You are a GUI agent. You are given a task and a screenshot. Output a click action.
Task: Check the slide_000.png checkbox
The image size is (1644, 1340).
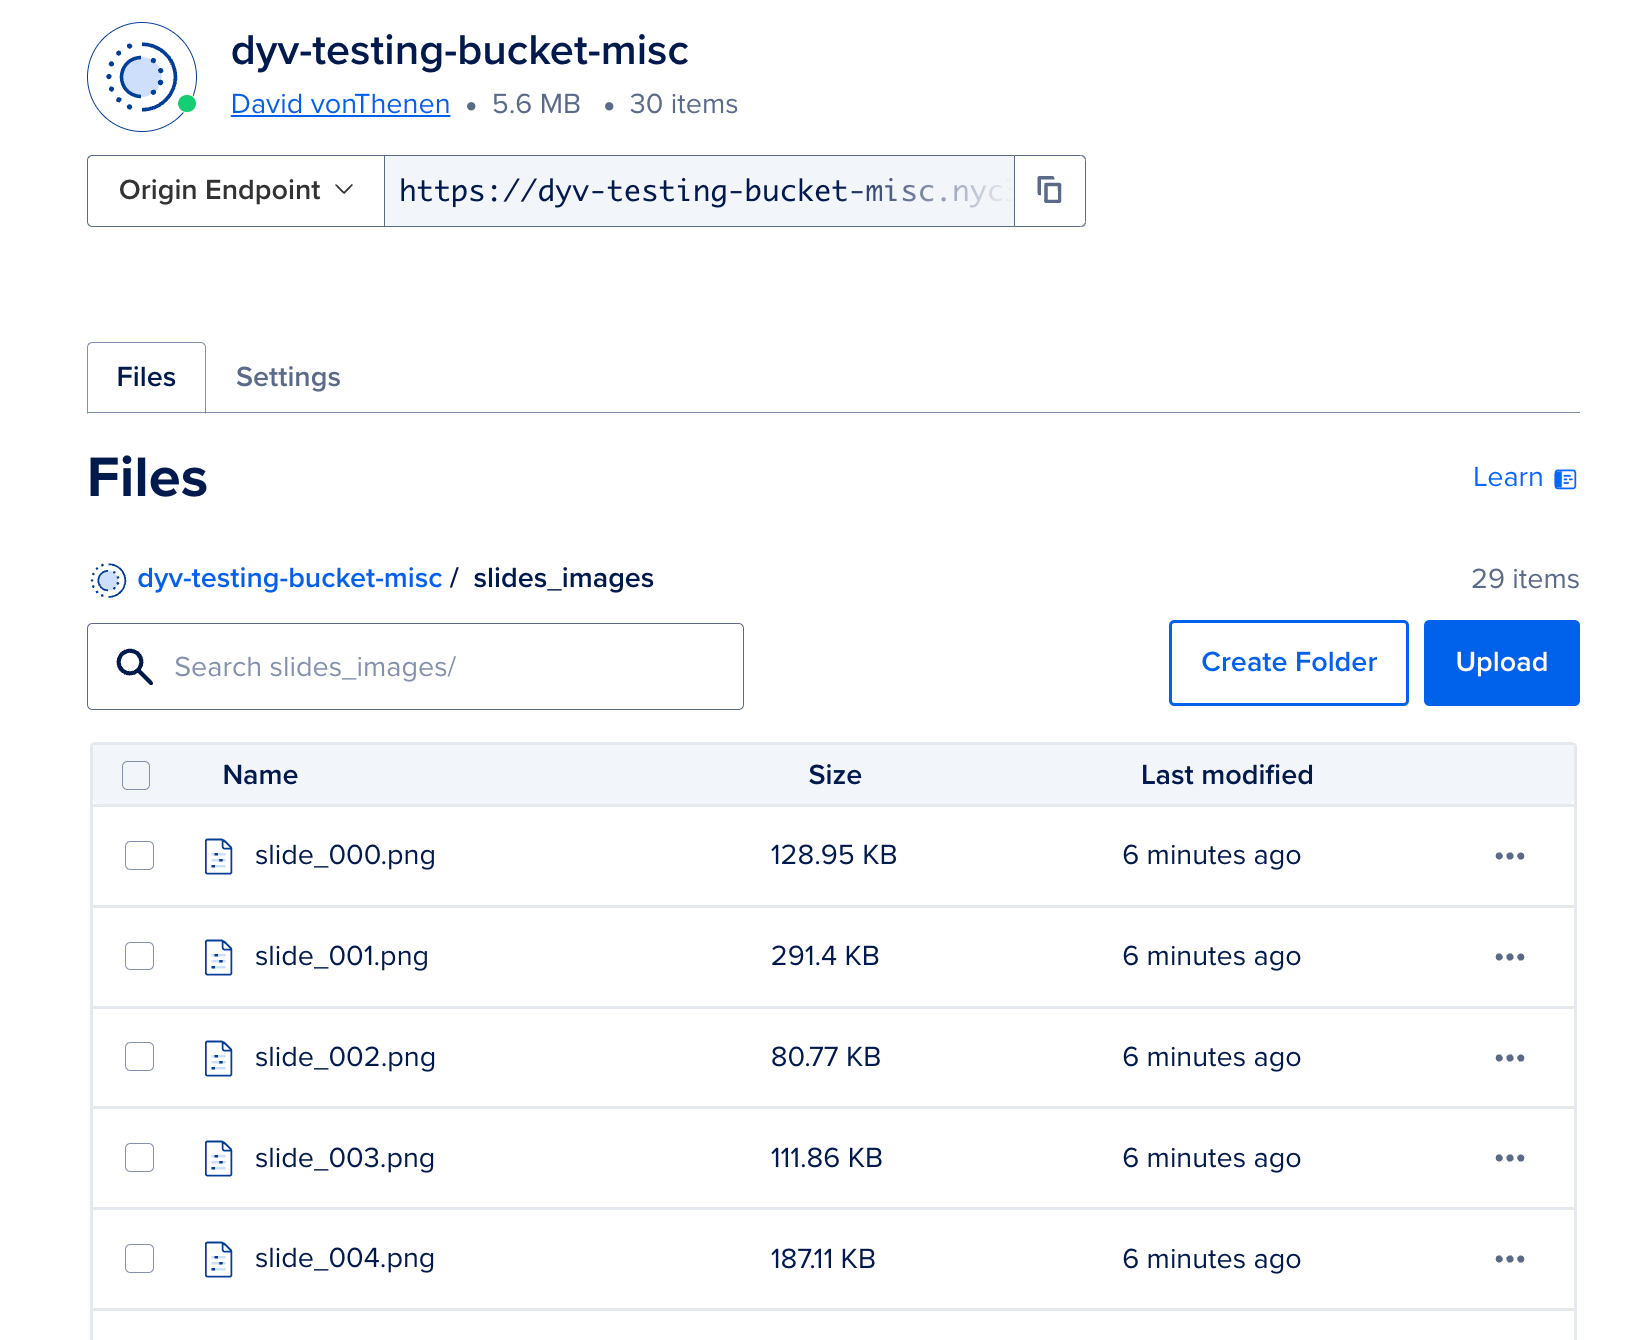click(139, 856)
